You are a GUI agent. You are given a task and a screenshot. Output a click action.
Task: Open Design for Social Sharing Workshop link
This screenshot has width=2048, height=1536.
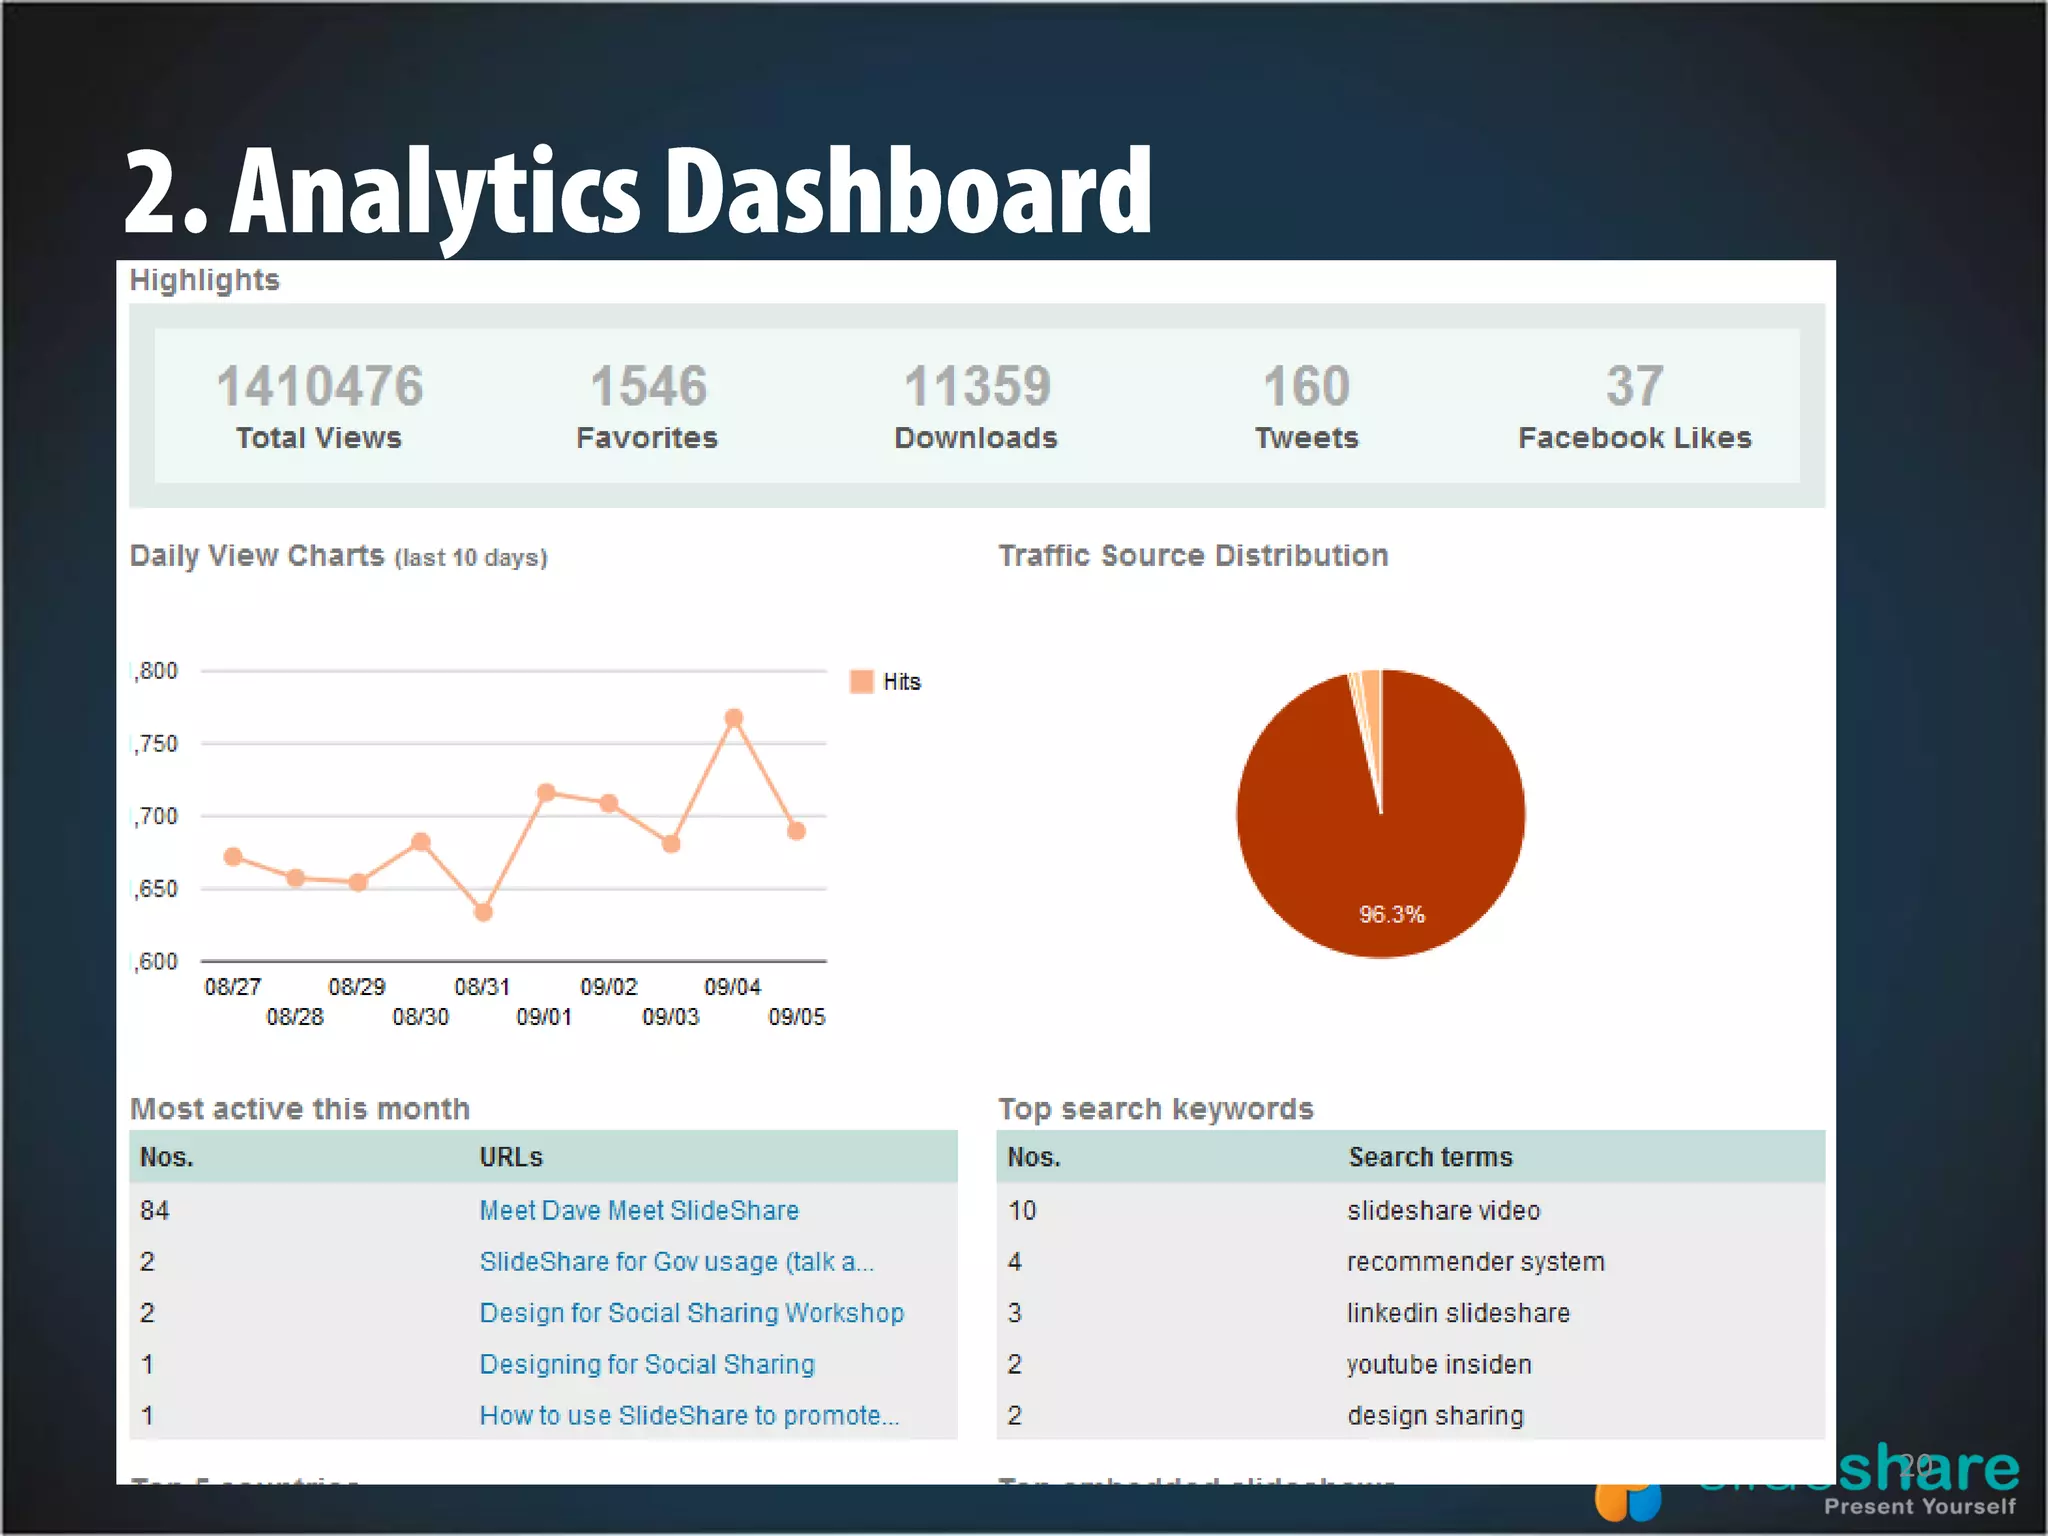tap(691, 1313)
